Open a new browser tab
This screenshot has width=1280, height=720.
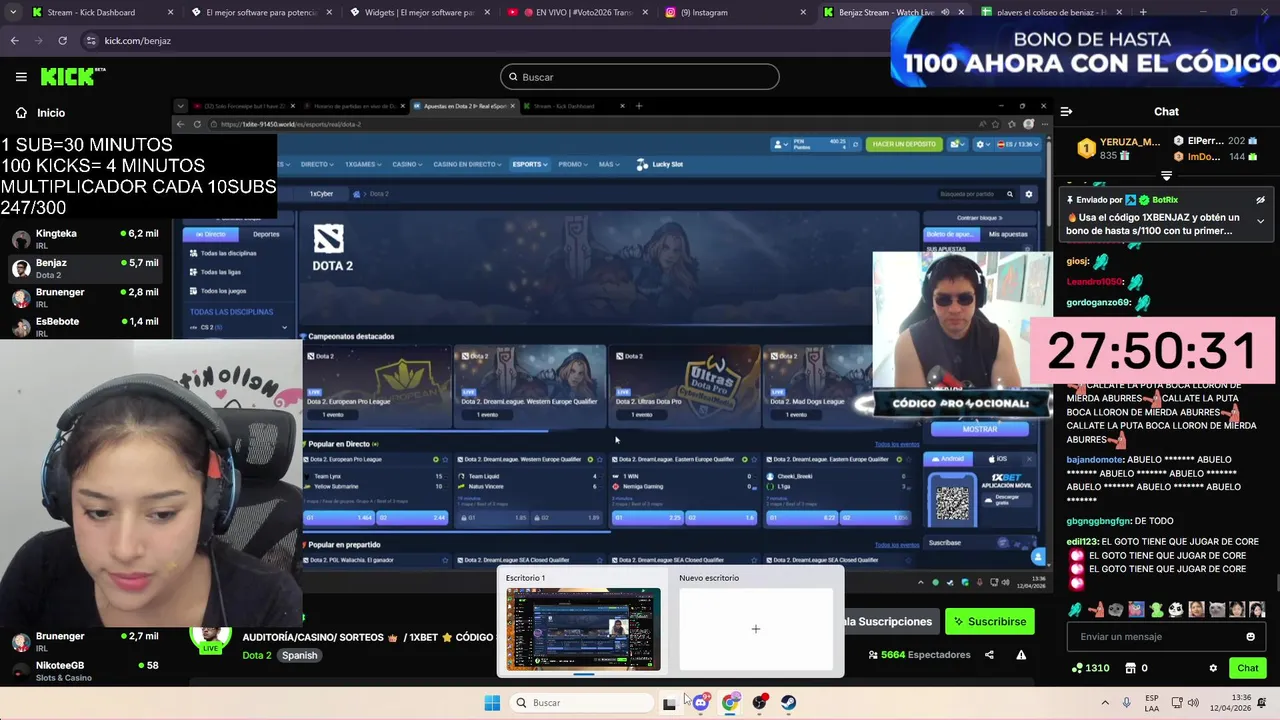coord(1143,12)
